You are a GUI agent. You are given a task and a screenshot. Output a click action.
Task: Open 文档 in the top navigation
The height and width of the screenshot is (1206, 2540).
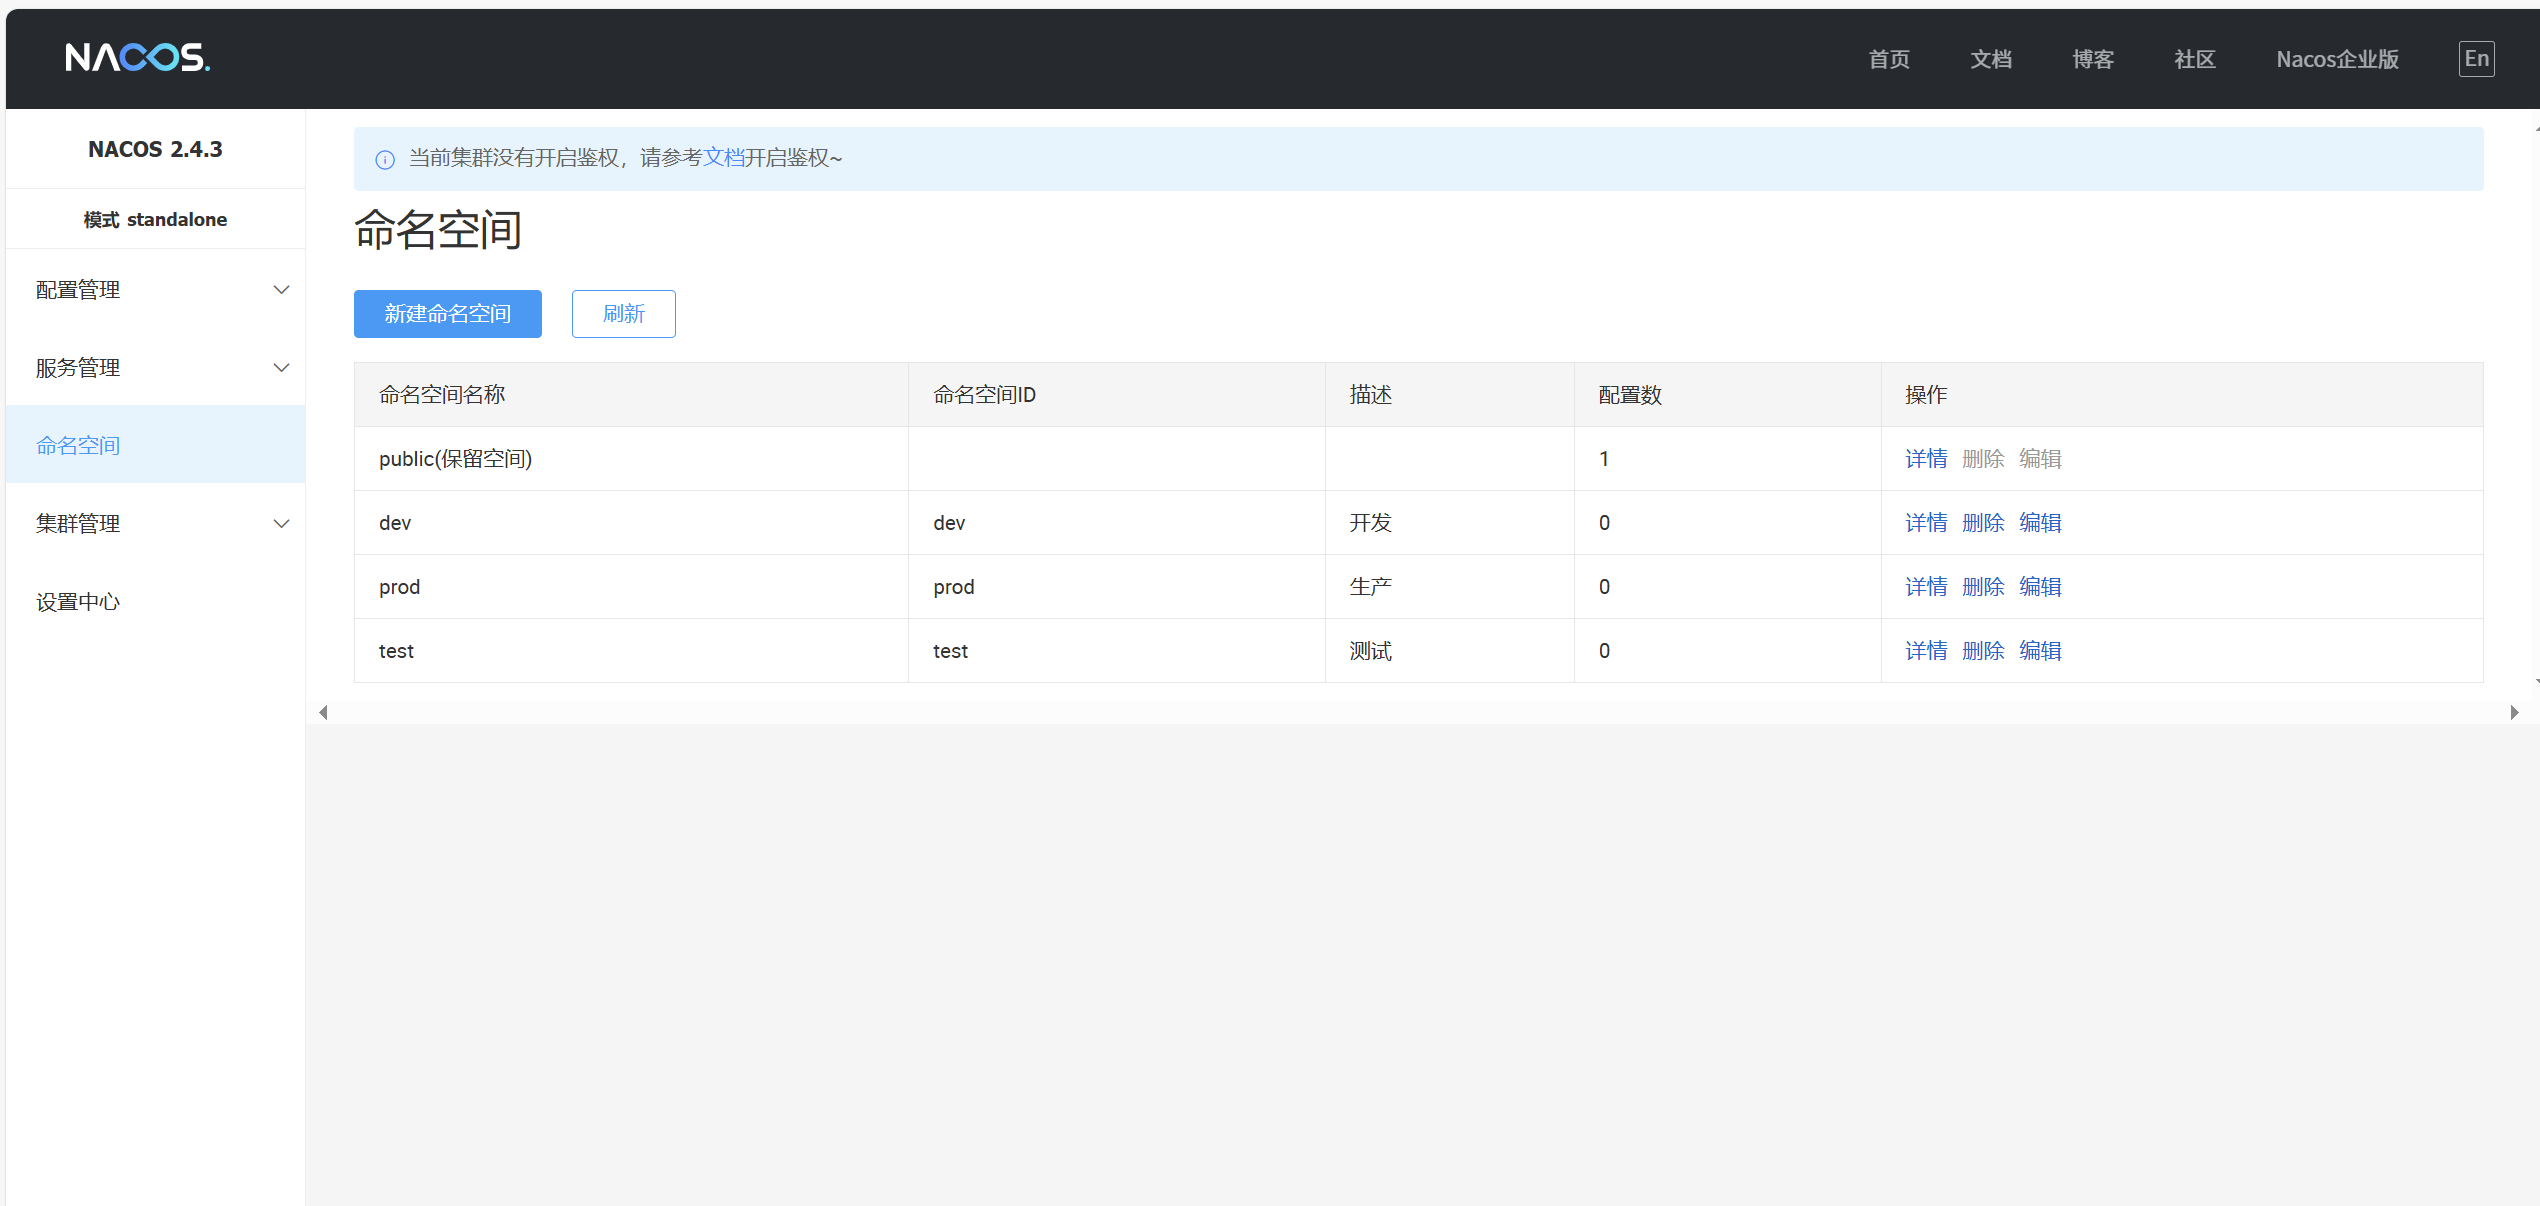tap(1991, 59)
